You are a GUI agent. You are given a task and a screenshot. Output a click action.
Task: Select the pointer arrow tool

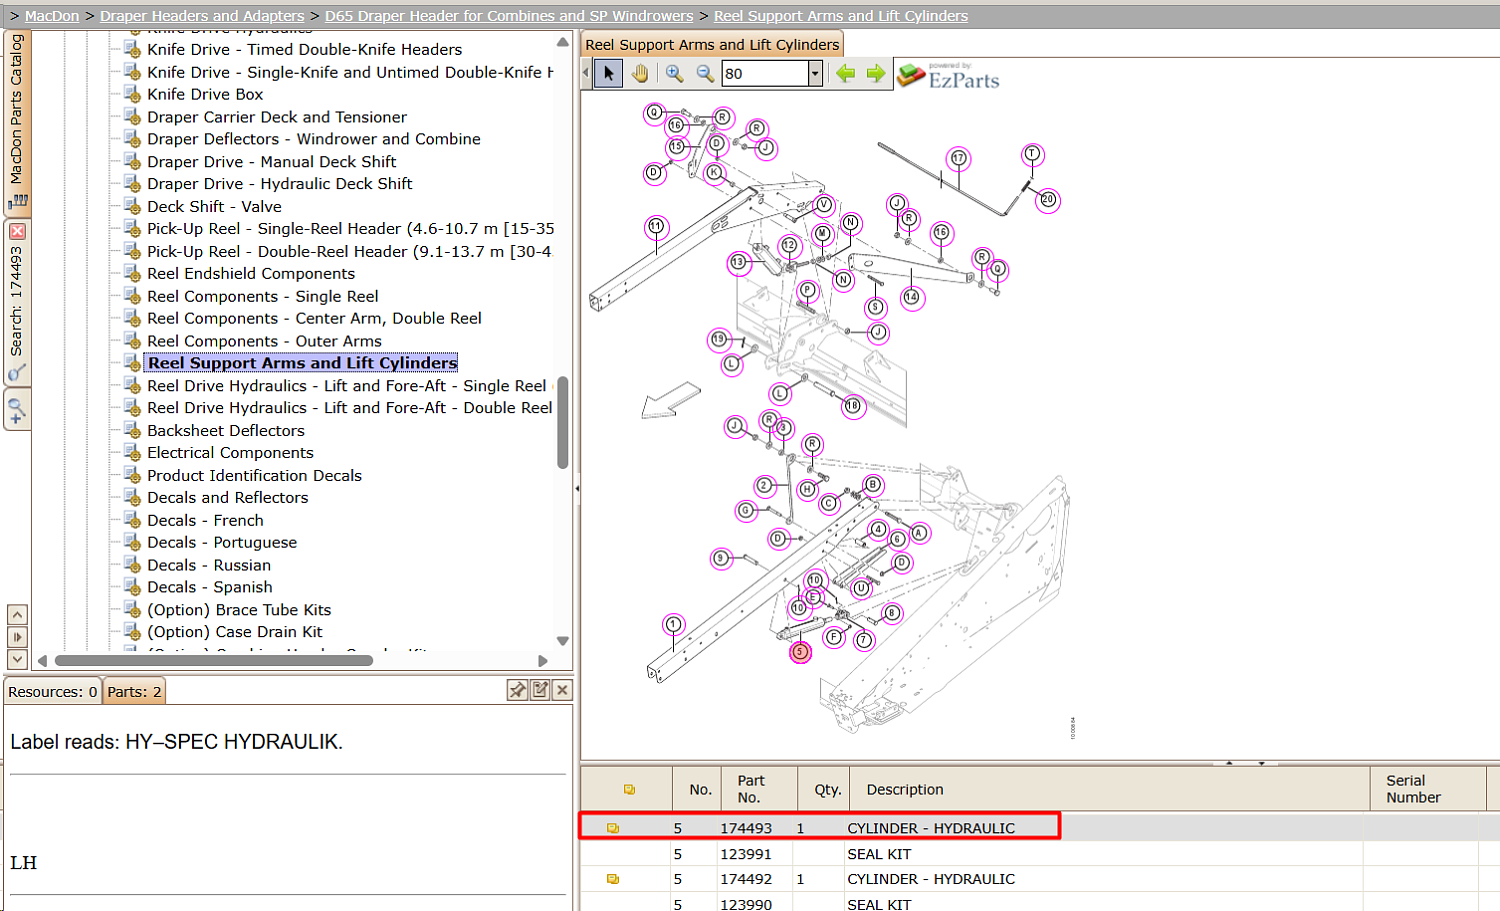coord(609,73)
